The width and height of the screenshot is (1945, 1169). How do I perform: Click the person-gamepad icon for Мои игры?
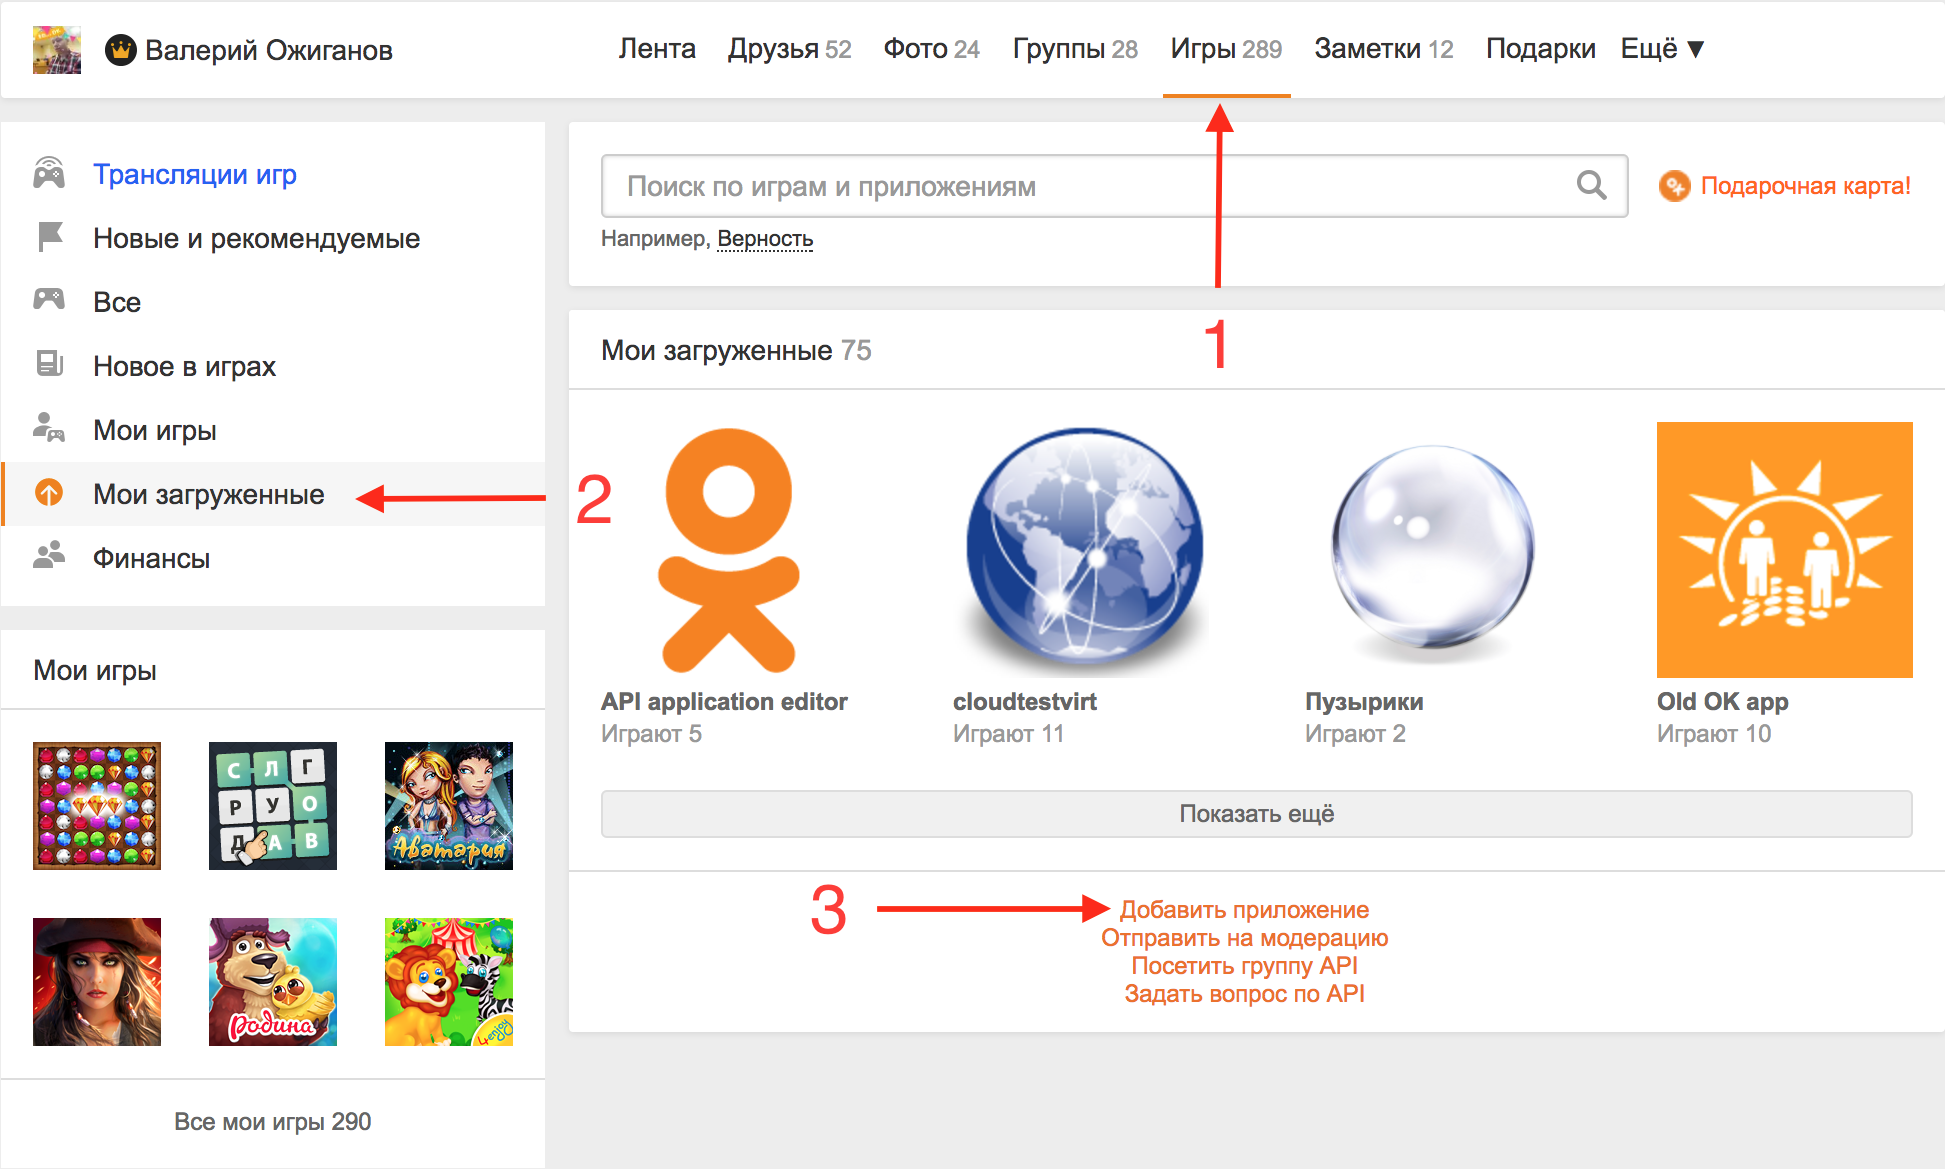[49, 427]
